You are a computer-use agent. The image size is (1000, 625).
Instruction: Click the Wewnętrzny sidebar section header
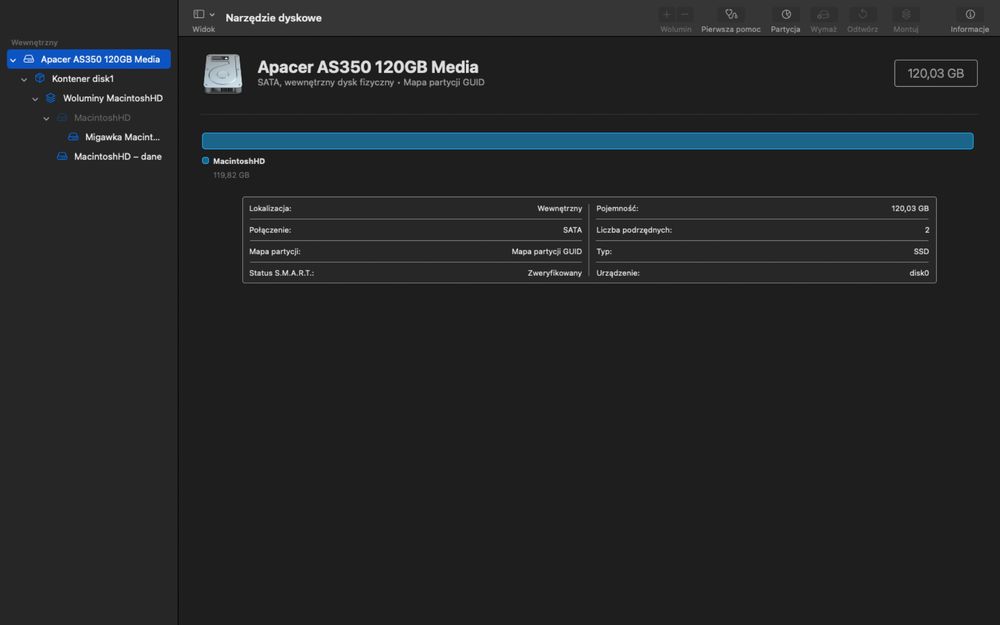pos(34,43)
